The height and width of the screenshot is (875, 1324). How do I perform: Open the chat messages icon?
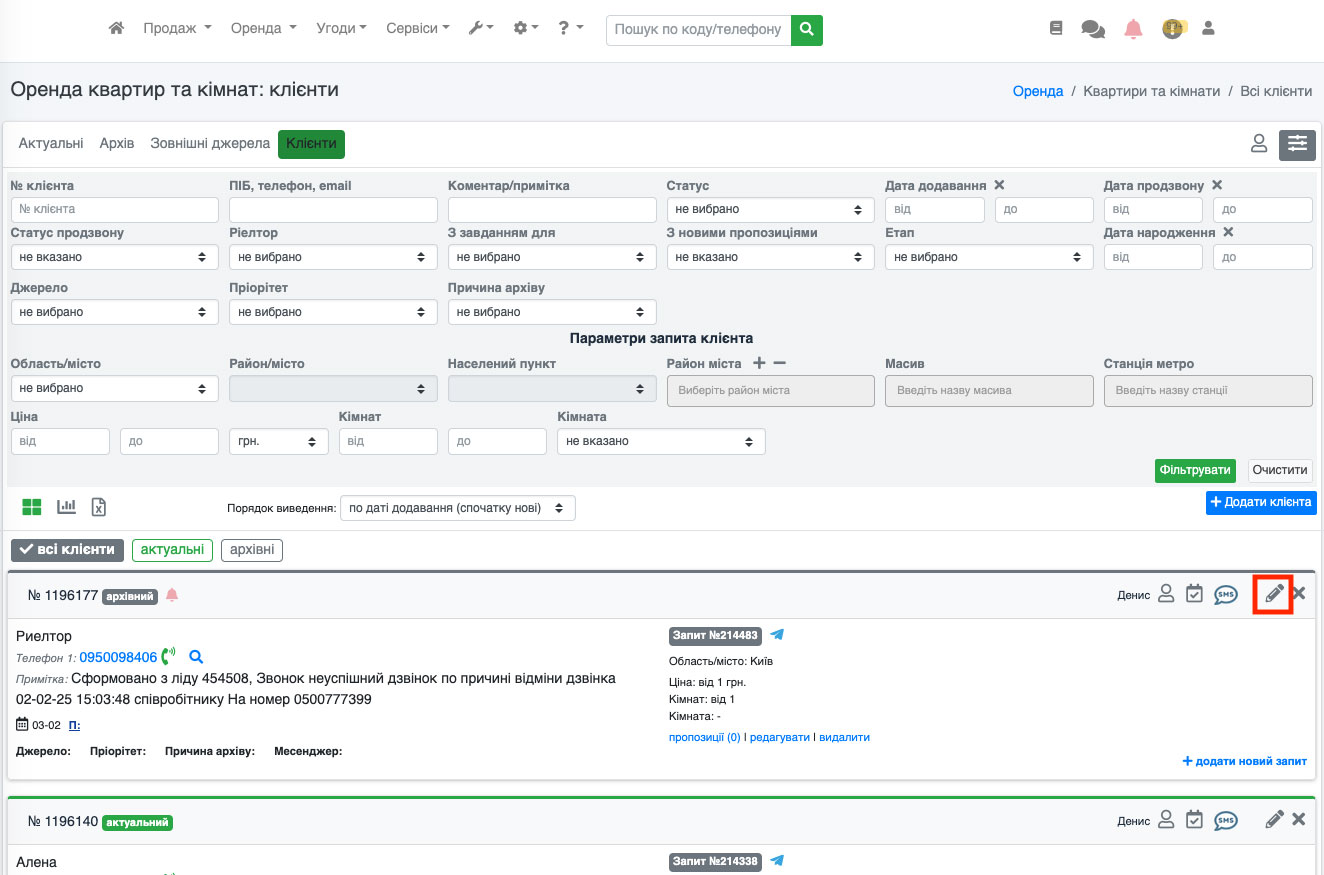[x=1093, y=29]
